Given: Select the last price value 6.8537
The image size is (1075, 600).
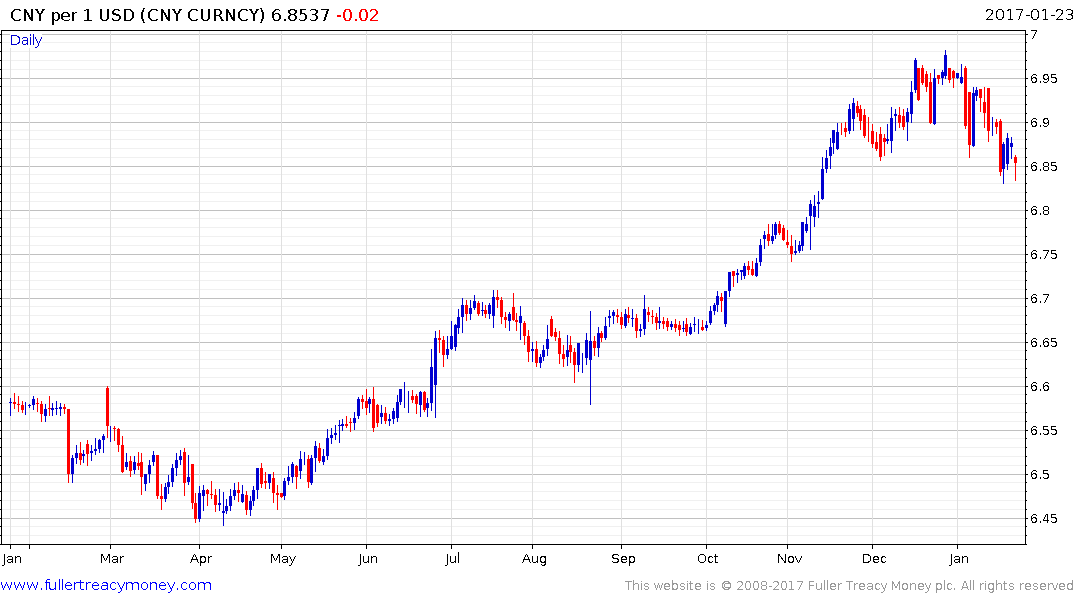Looking at the screenshot, I should [300, 15].
